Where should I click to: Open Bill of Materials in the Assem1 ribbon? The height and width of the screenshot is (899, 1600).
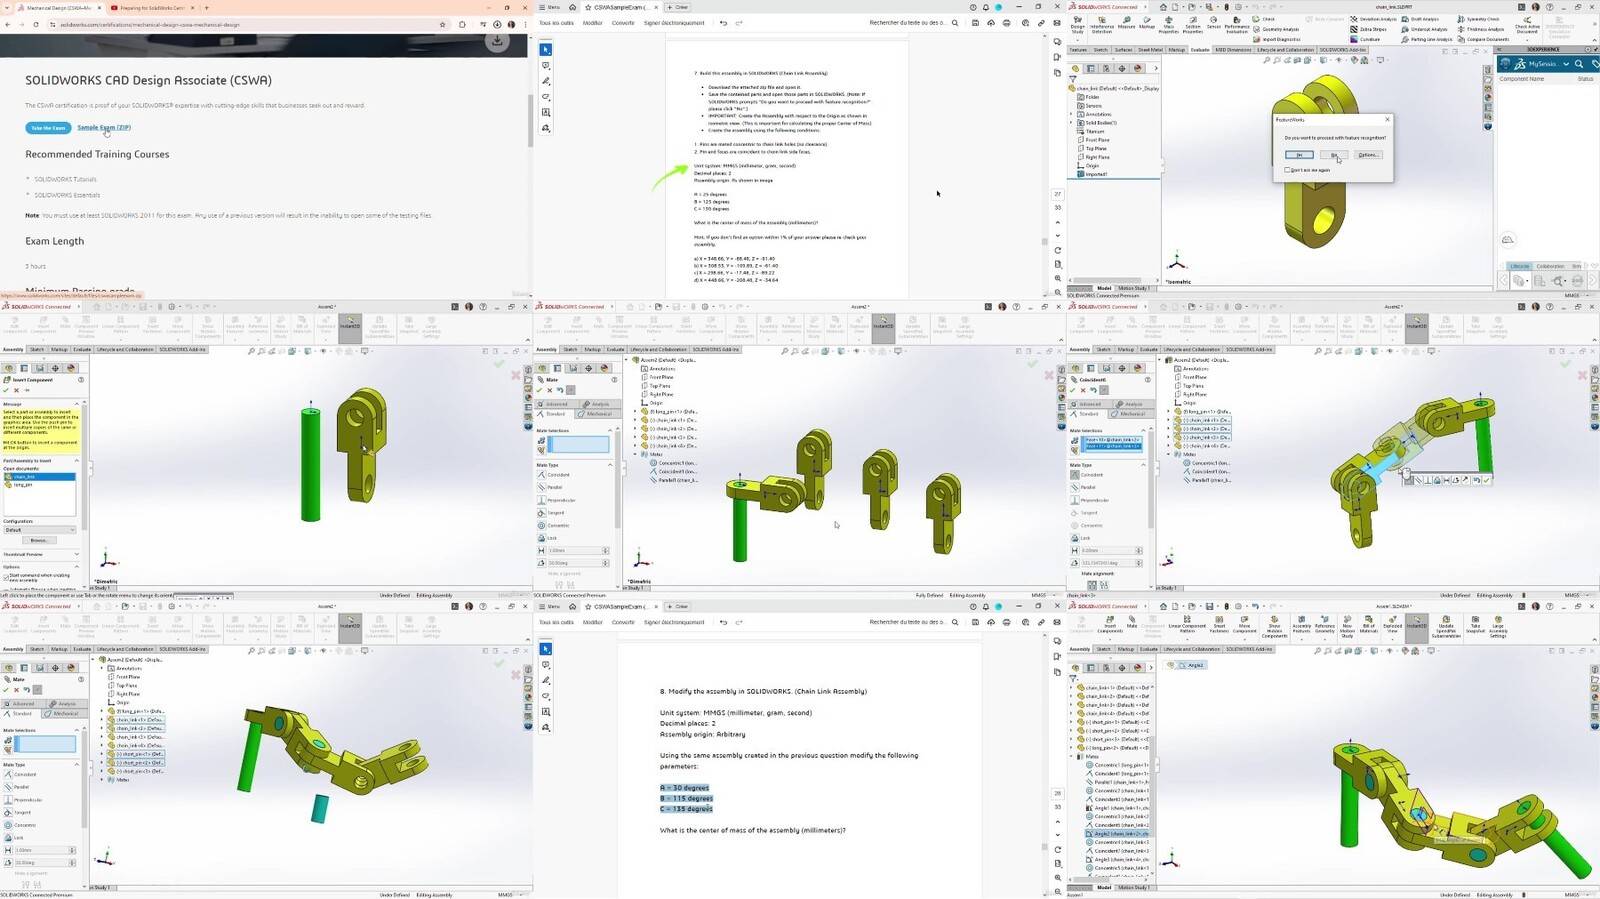click(1368, 625)
